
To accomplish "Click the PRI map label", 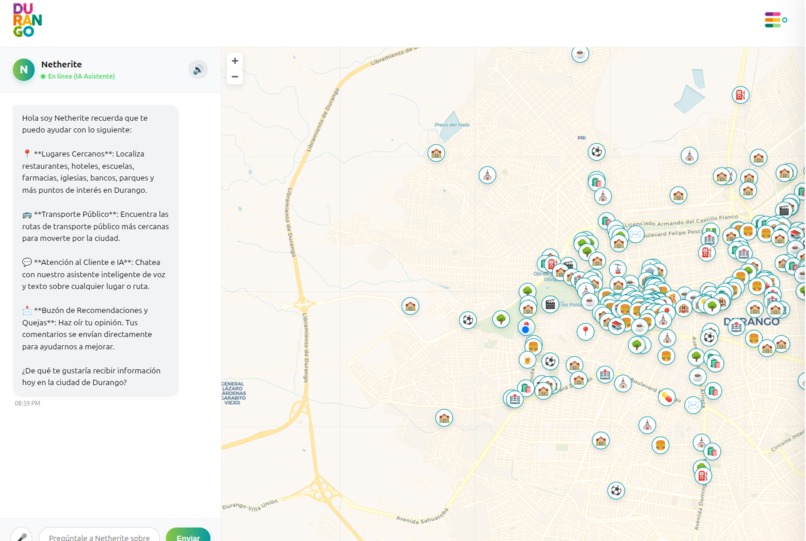I will pyautogui.click(x=582, y=138).
